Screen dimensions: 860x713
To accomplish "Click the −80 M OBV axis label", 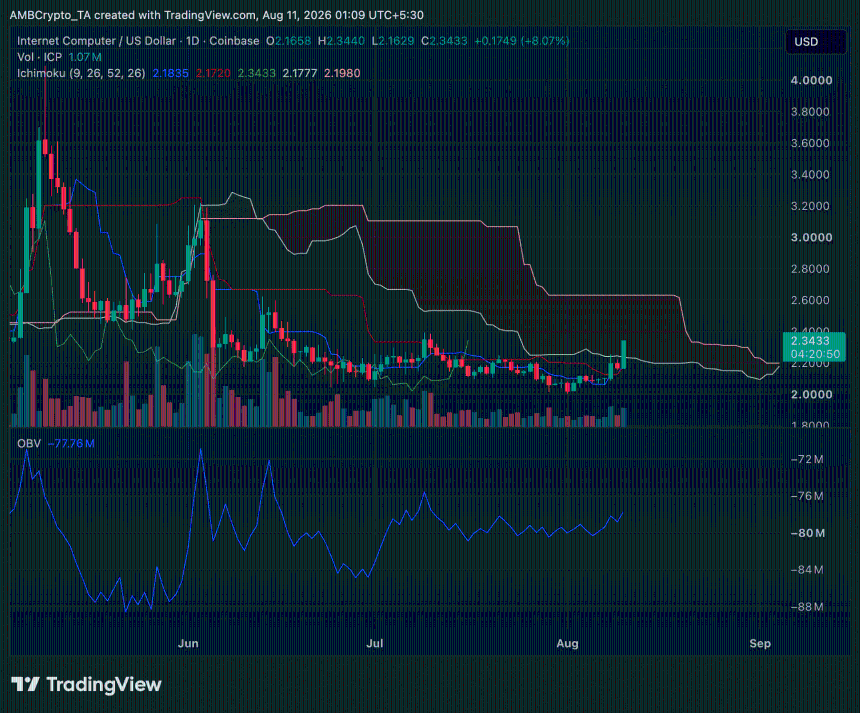I will coord(807,533).
